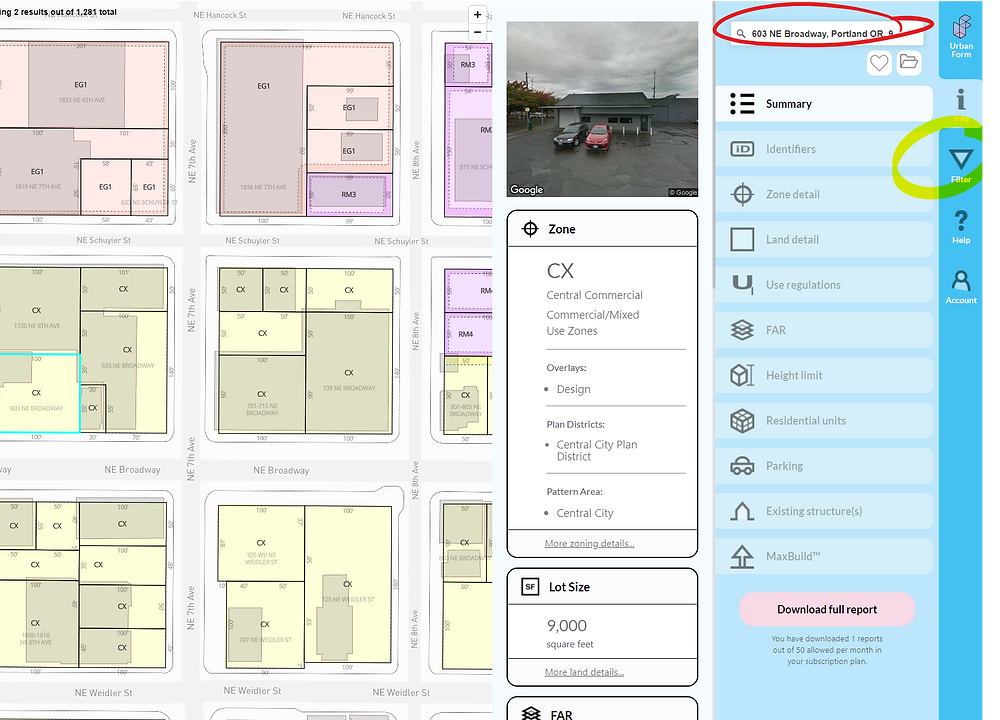This screenshot has height=720, width=1000.
Task: Open the Residential units section
Action: click(824, 421)
